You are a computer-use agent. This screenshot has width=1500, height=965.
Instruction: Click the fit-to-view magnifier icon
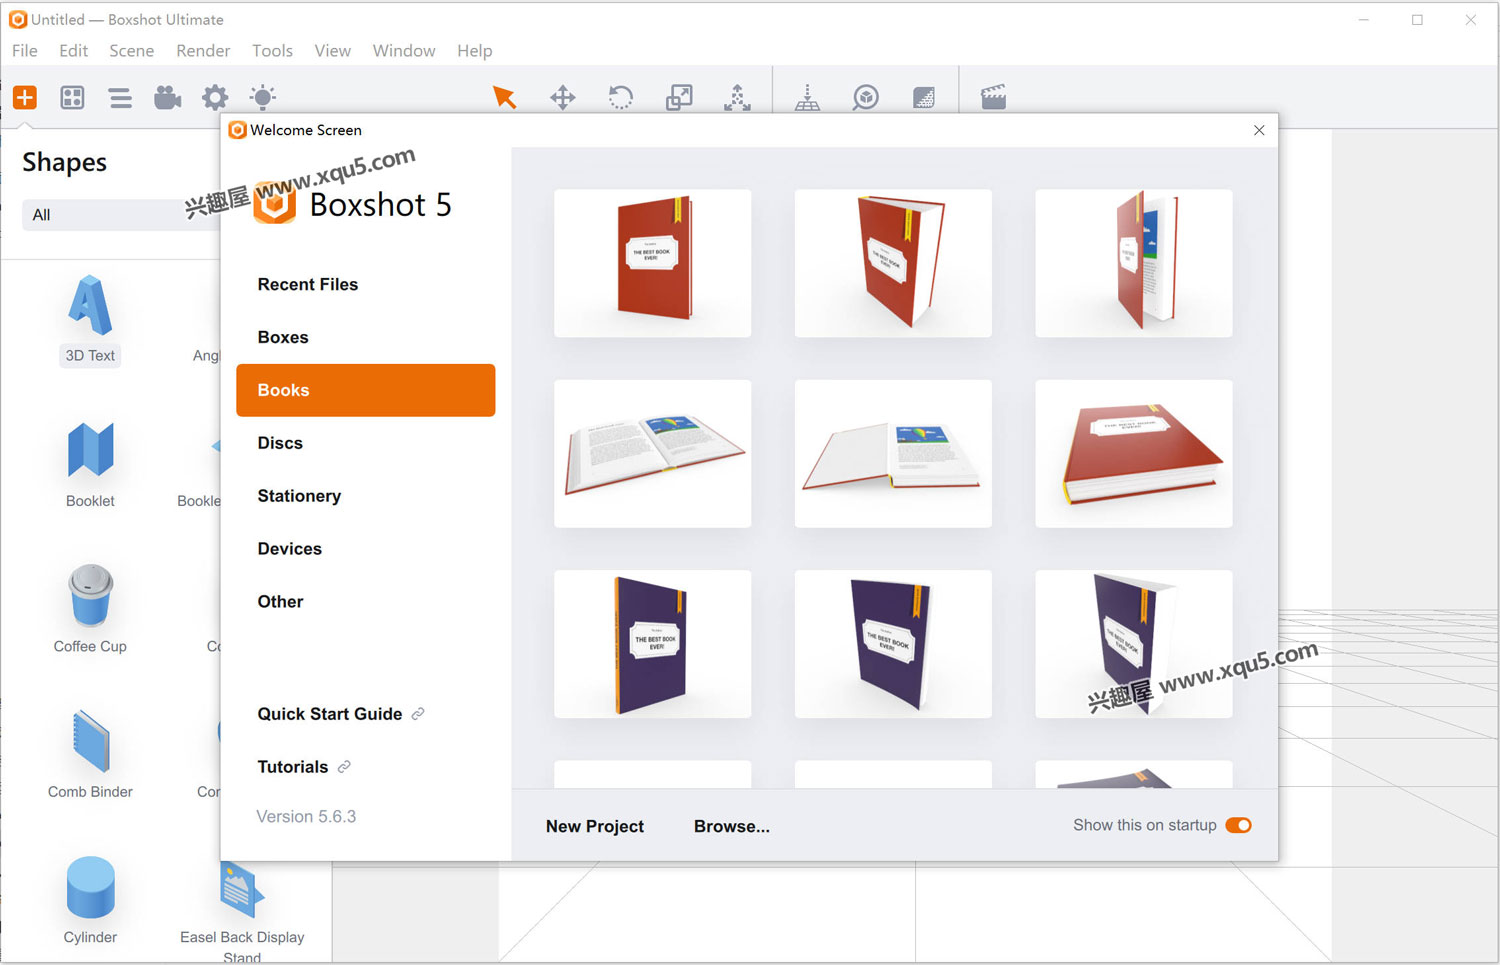point(866,97)
